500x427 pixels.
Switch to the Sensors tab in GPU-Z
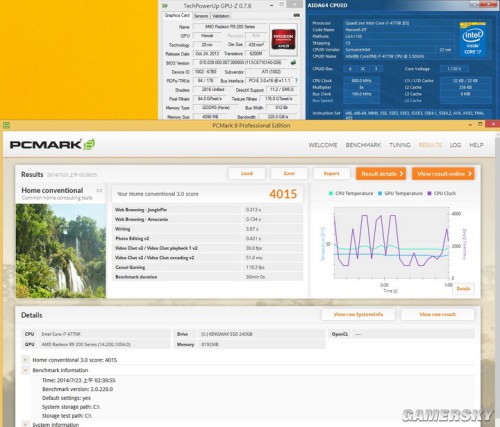[201, 16]
